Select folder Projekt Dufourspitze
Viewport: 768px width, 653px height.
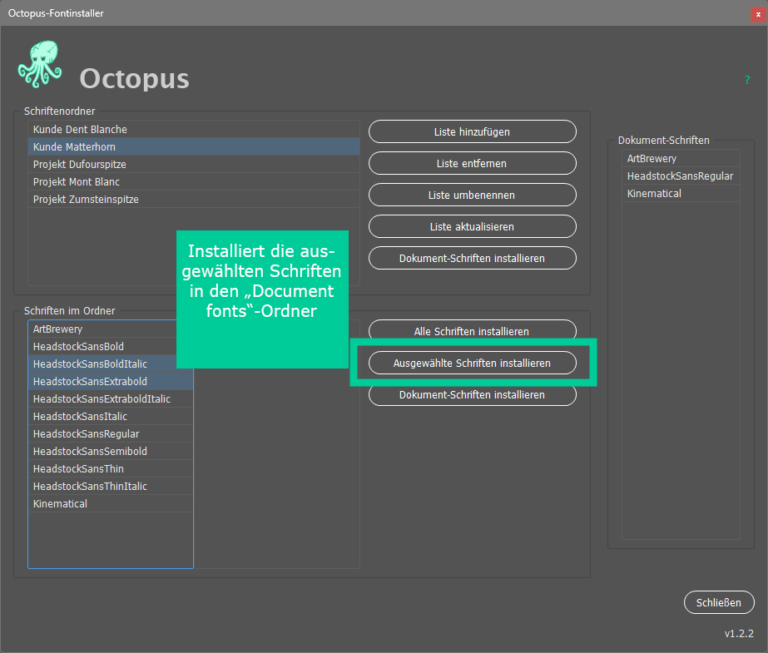tap(193, 165)
